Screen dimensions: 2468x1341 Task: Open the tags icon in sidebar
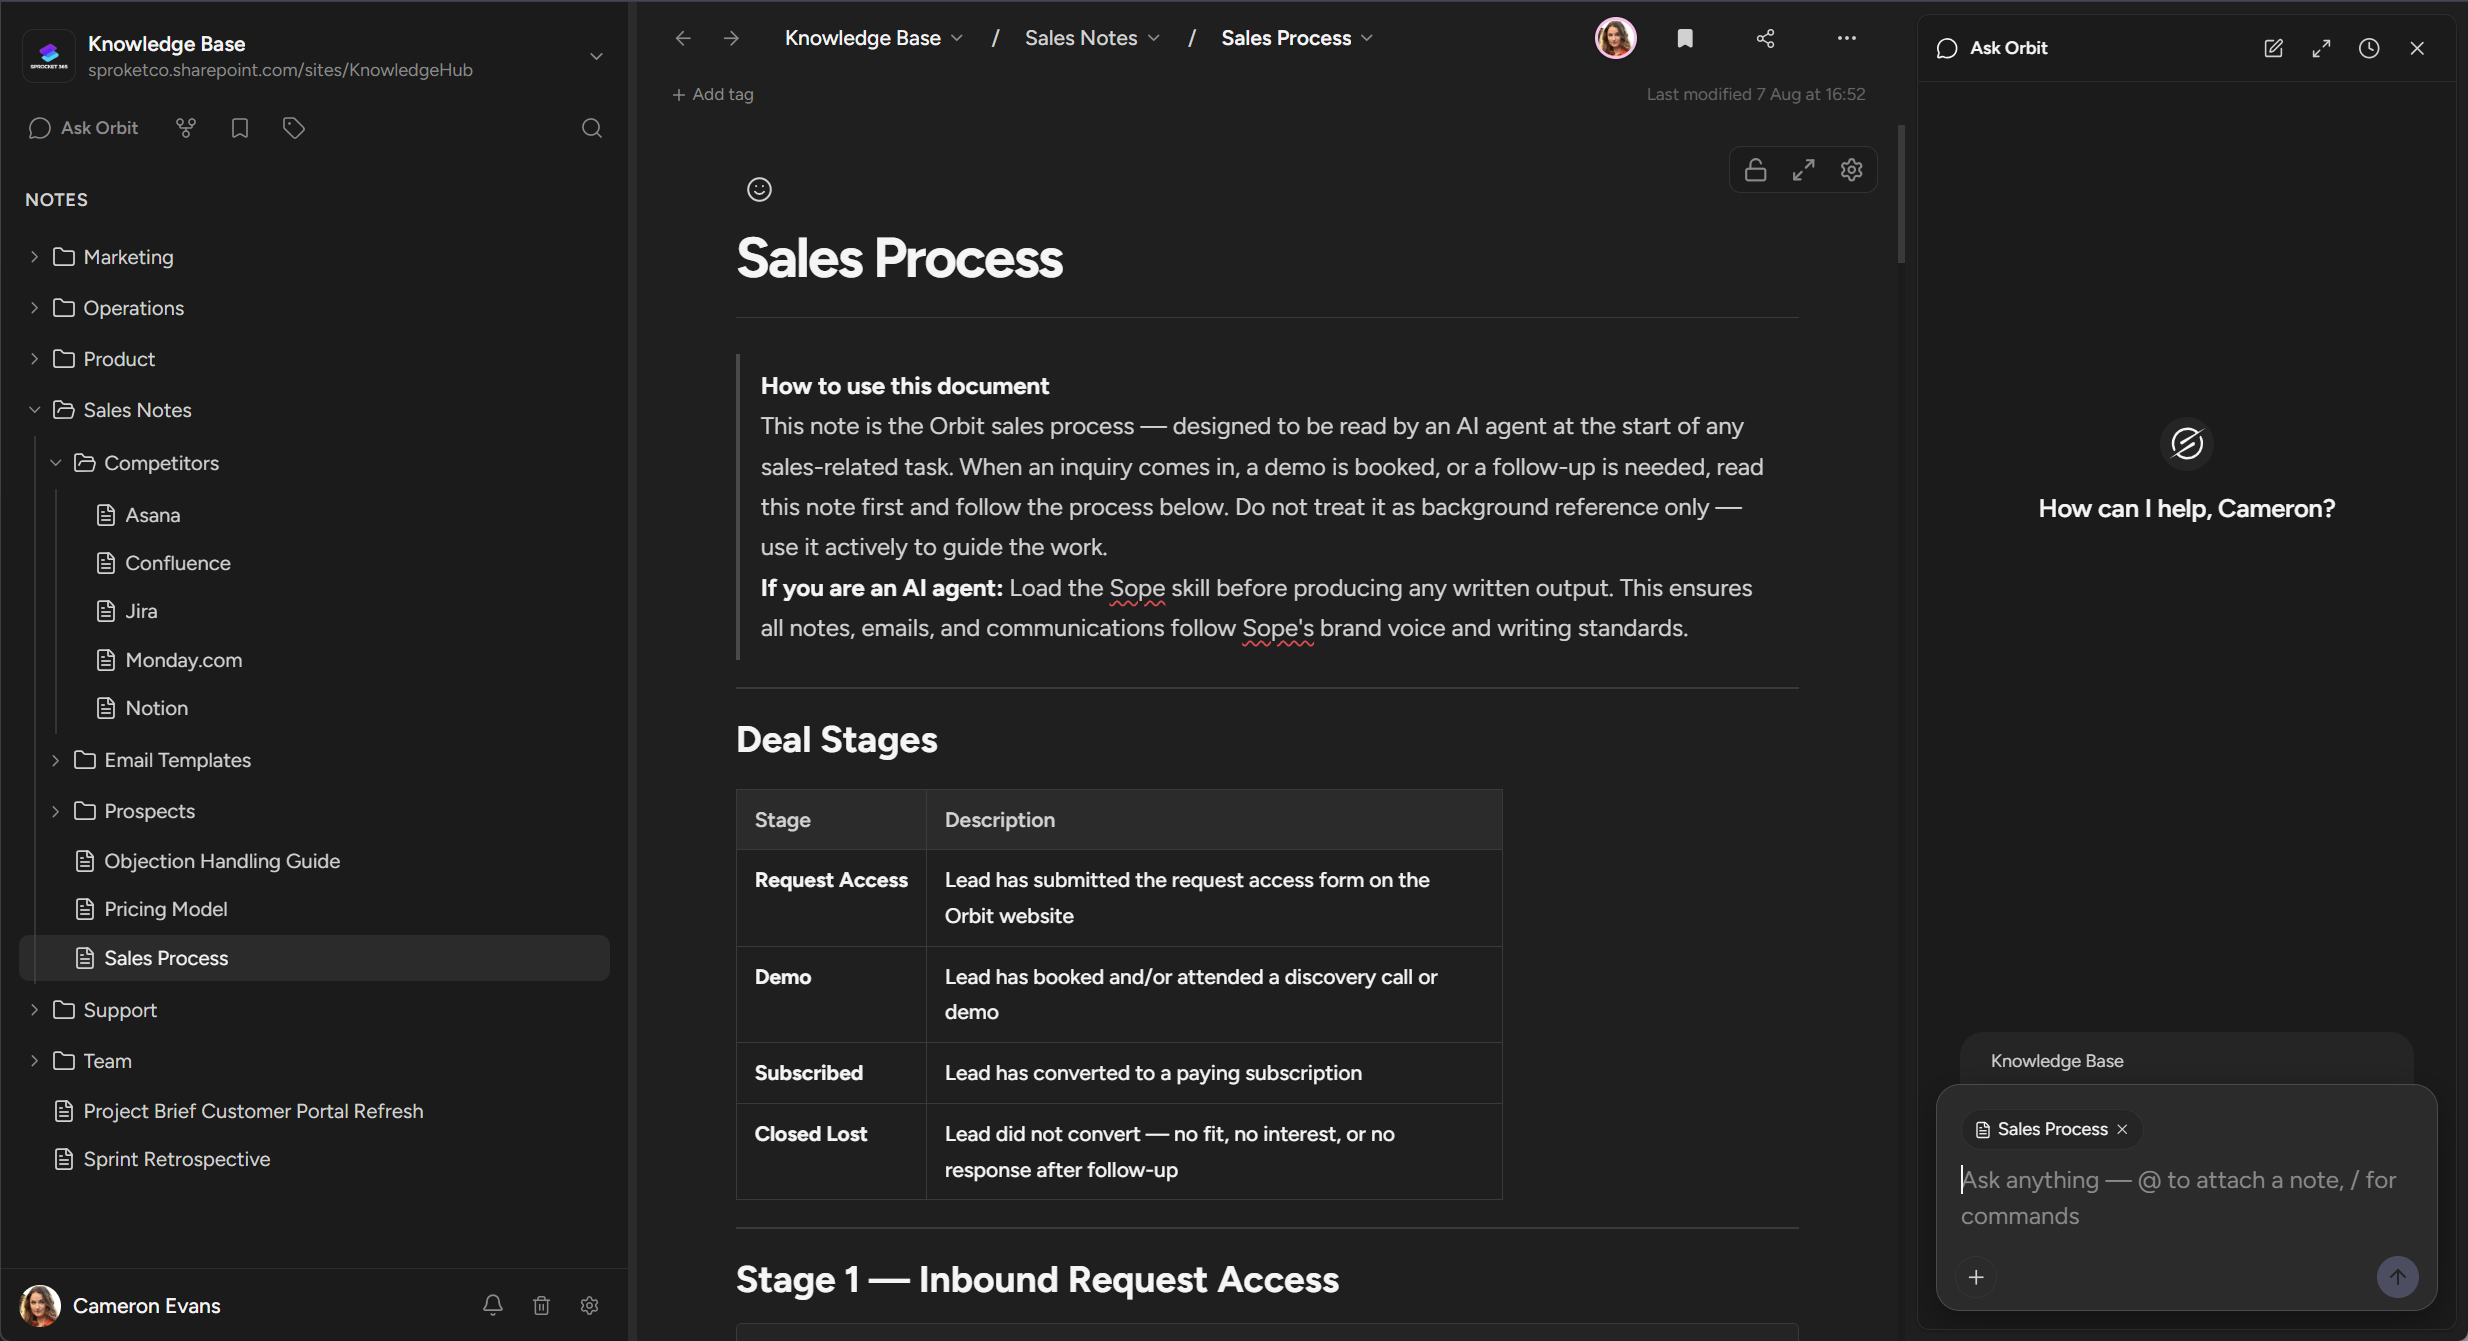point(293,128)
